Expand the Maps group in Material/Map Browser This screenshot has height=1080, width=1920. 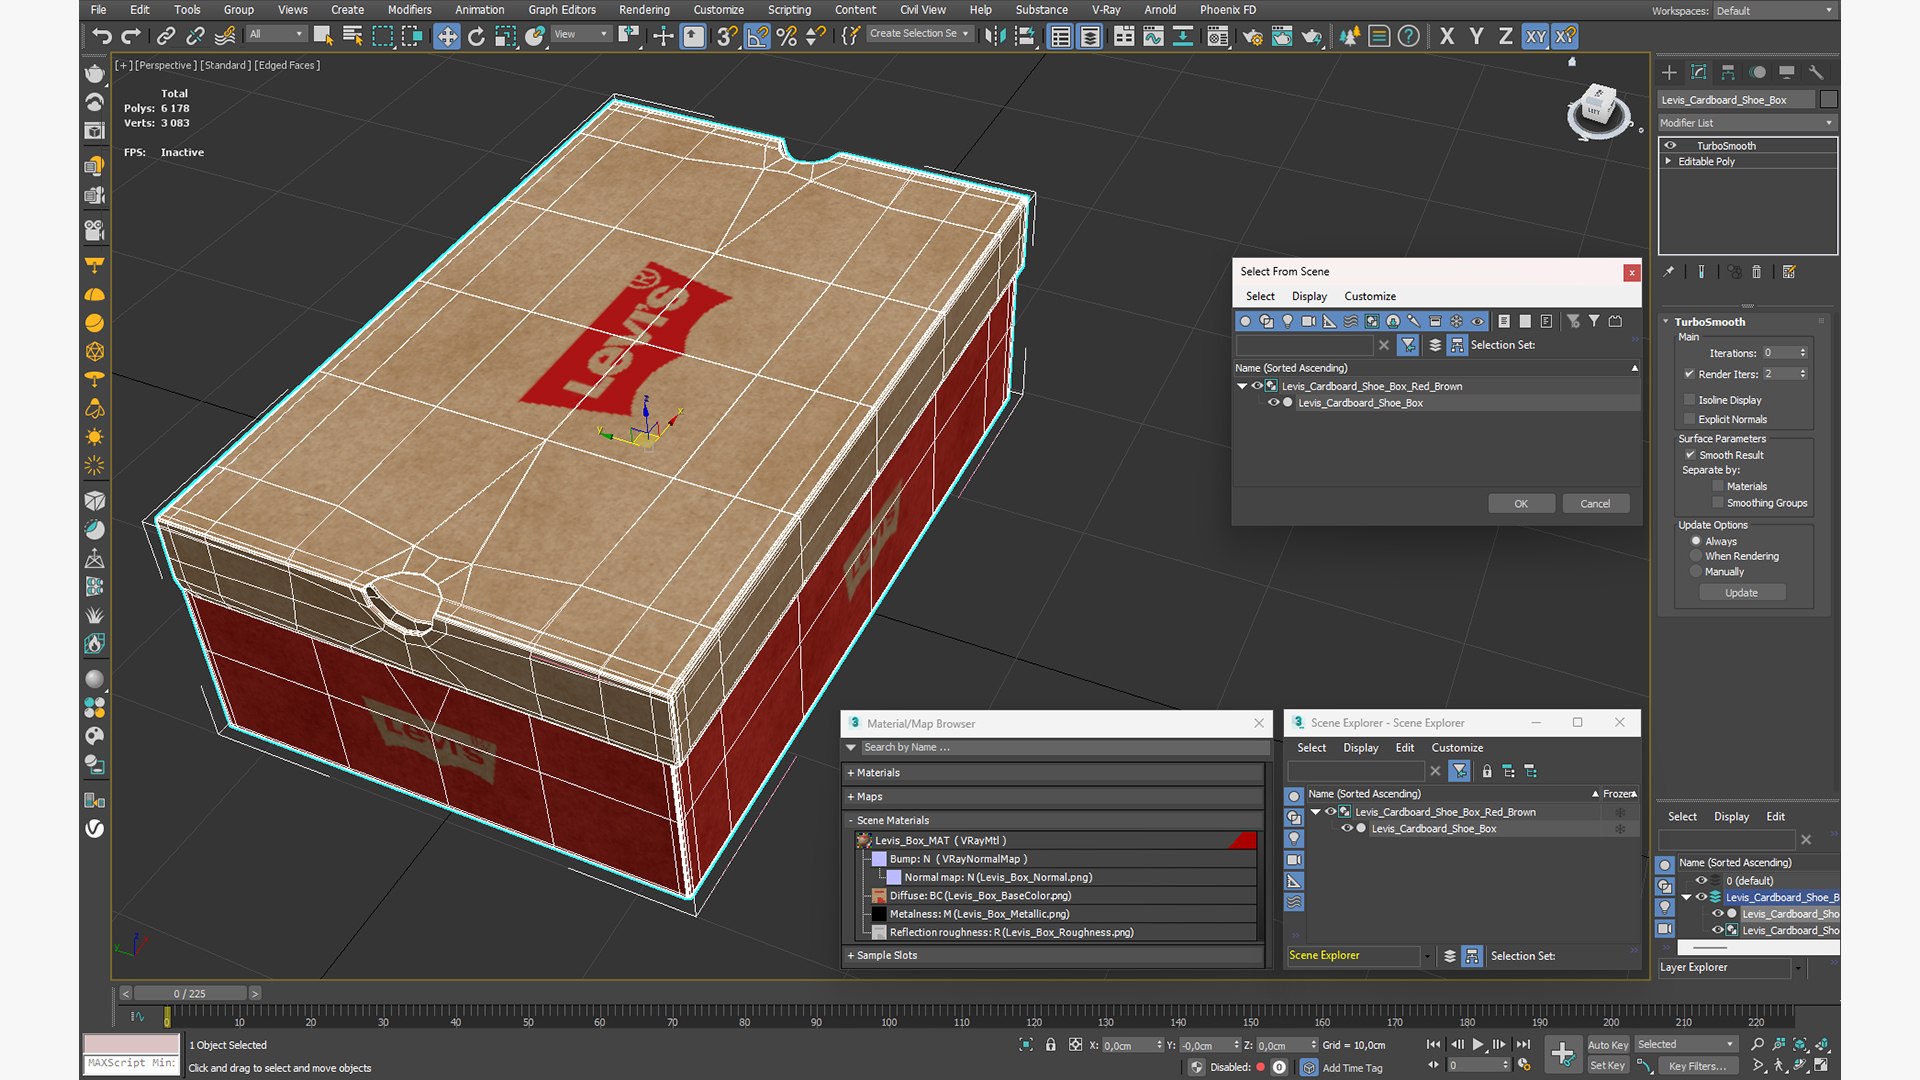point(1055,797)
